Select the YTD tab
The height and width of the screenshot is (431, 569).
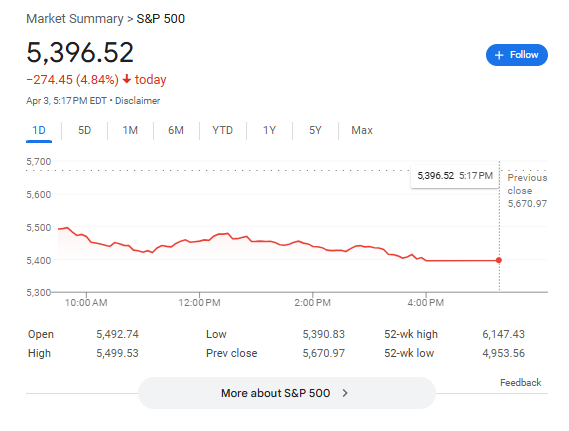click(222, 130)
